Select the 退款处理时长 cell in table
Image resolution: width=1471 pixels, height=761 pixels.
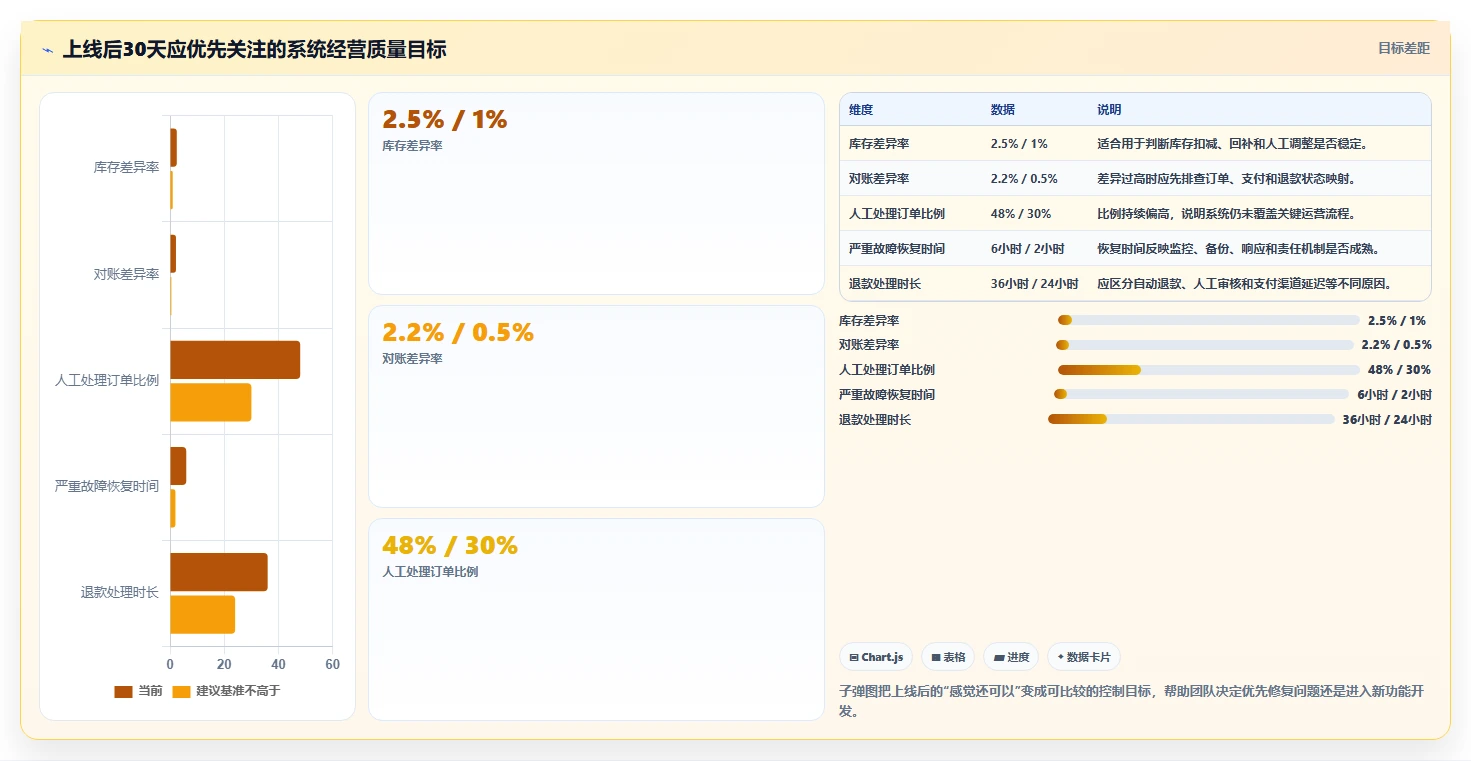[x=885, y=284]
